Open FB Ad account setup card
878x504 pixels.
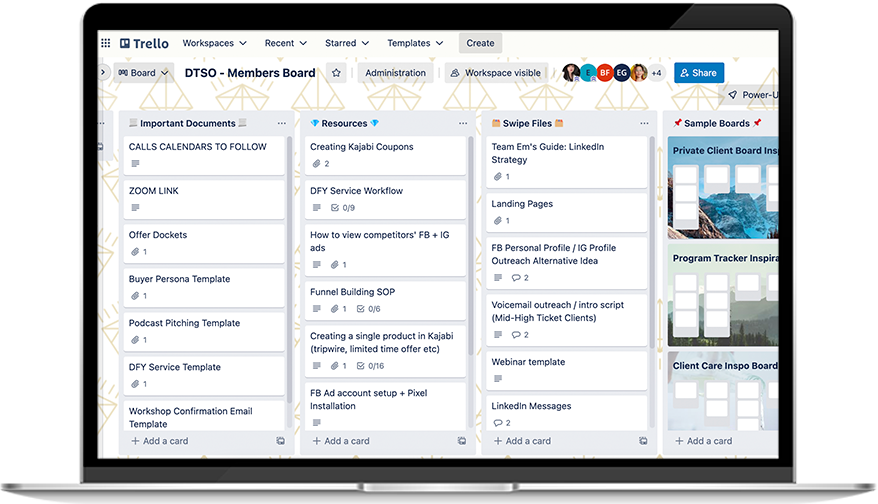[x=385, y=407]
